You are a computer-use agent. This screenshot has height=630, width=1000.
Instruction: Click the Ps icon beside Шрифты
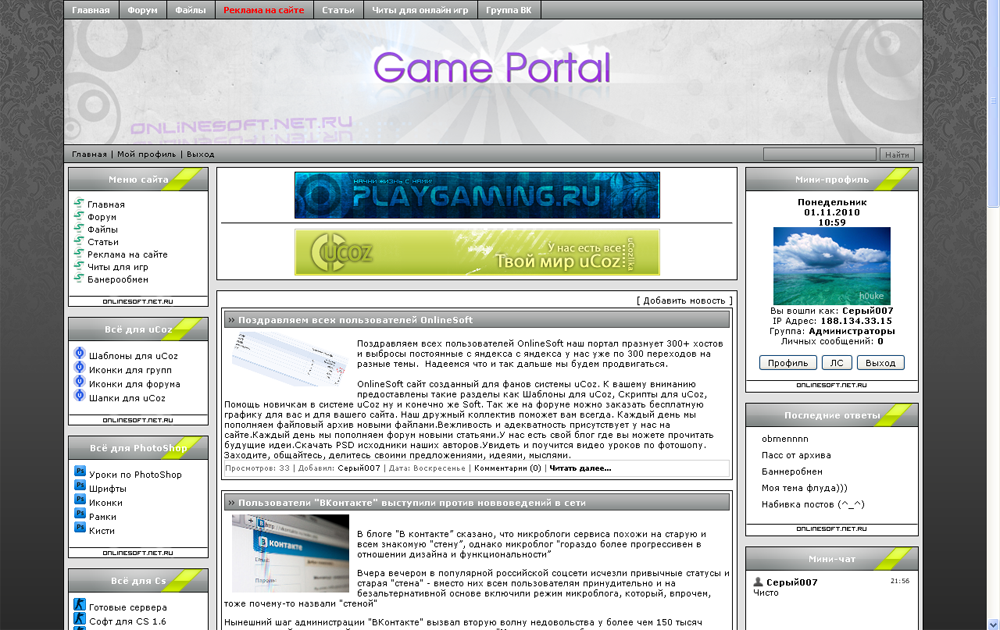[80, 485]
